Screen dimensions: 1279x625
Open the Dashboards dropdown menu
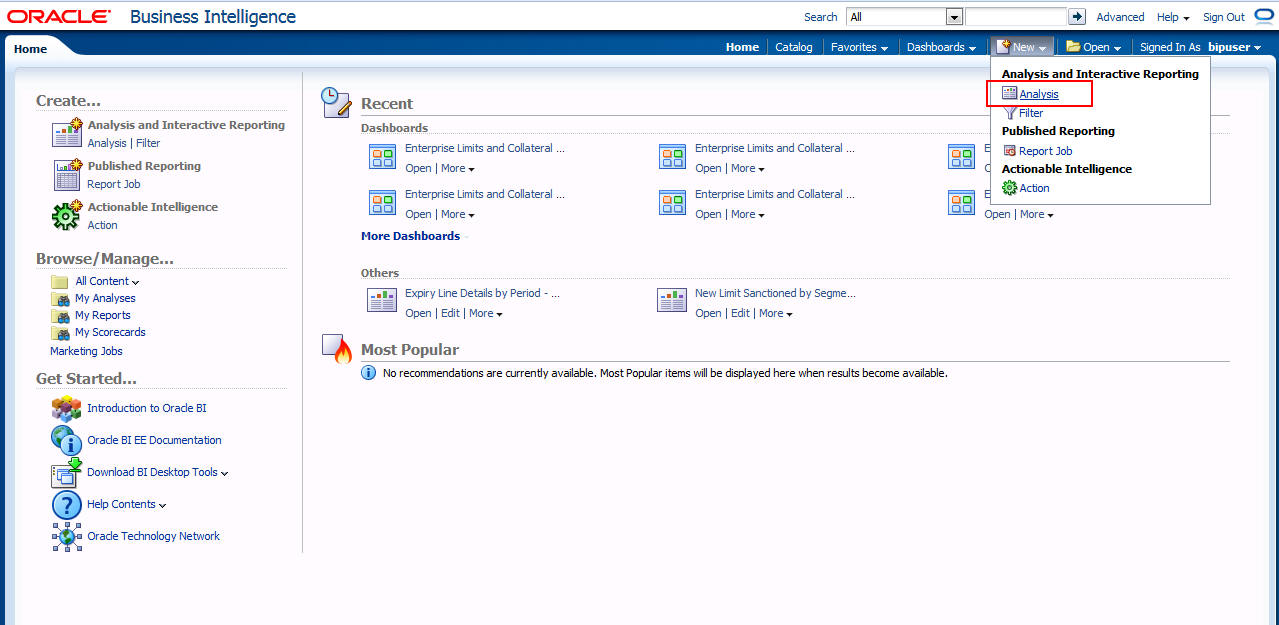tap(941, 47)
